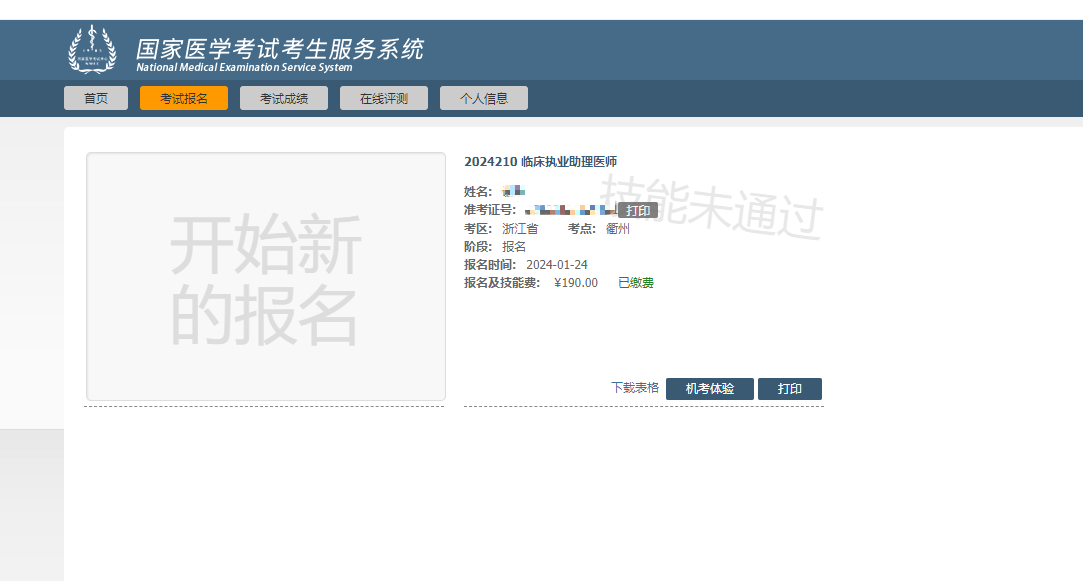Click the 国家医学考试考生服务系统 header title
Screen dimensions: 1083x581
[x=280, y=48]
